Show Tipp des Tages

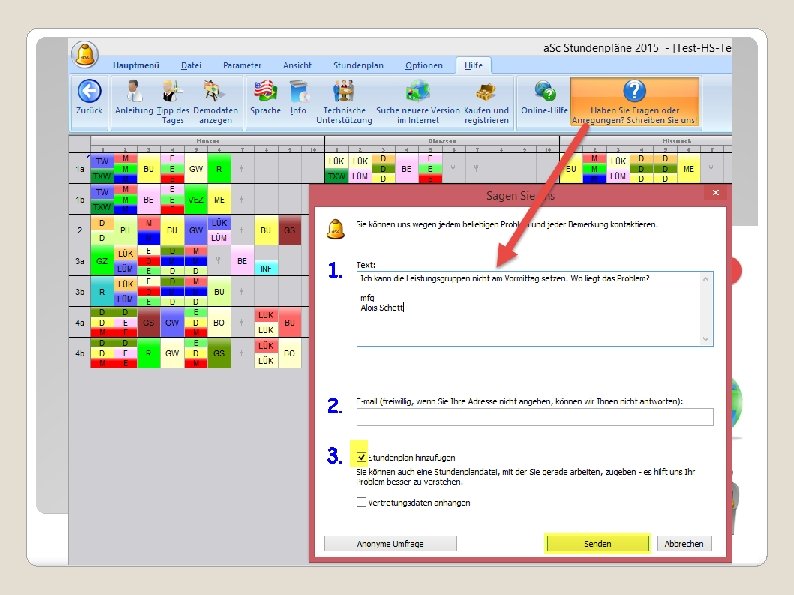[x=172, y=92]
